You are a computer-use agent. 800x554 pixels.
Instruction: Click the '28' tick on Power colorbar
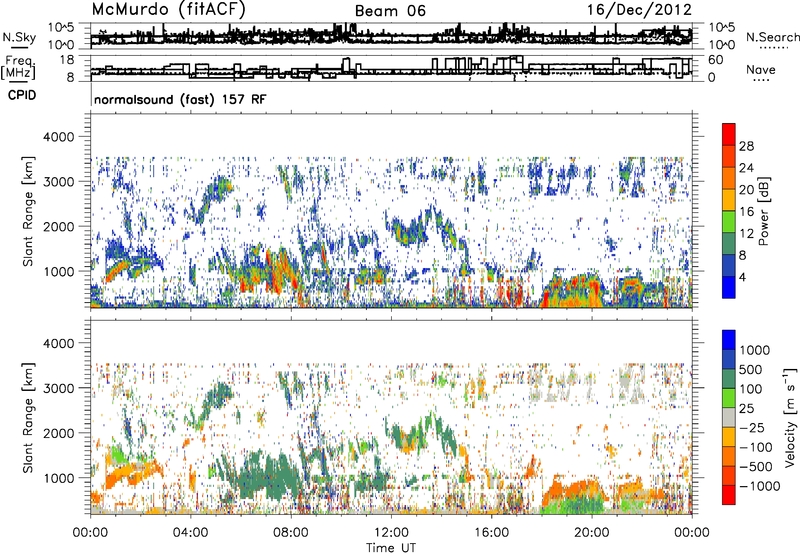(746, 146)
